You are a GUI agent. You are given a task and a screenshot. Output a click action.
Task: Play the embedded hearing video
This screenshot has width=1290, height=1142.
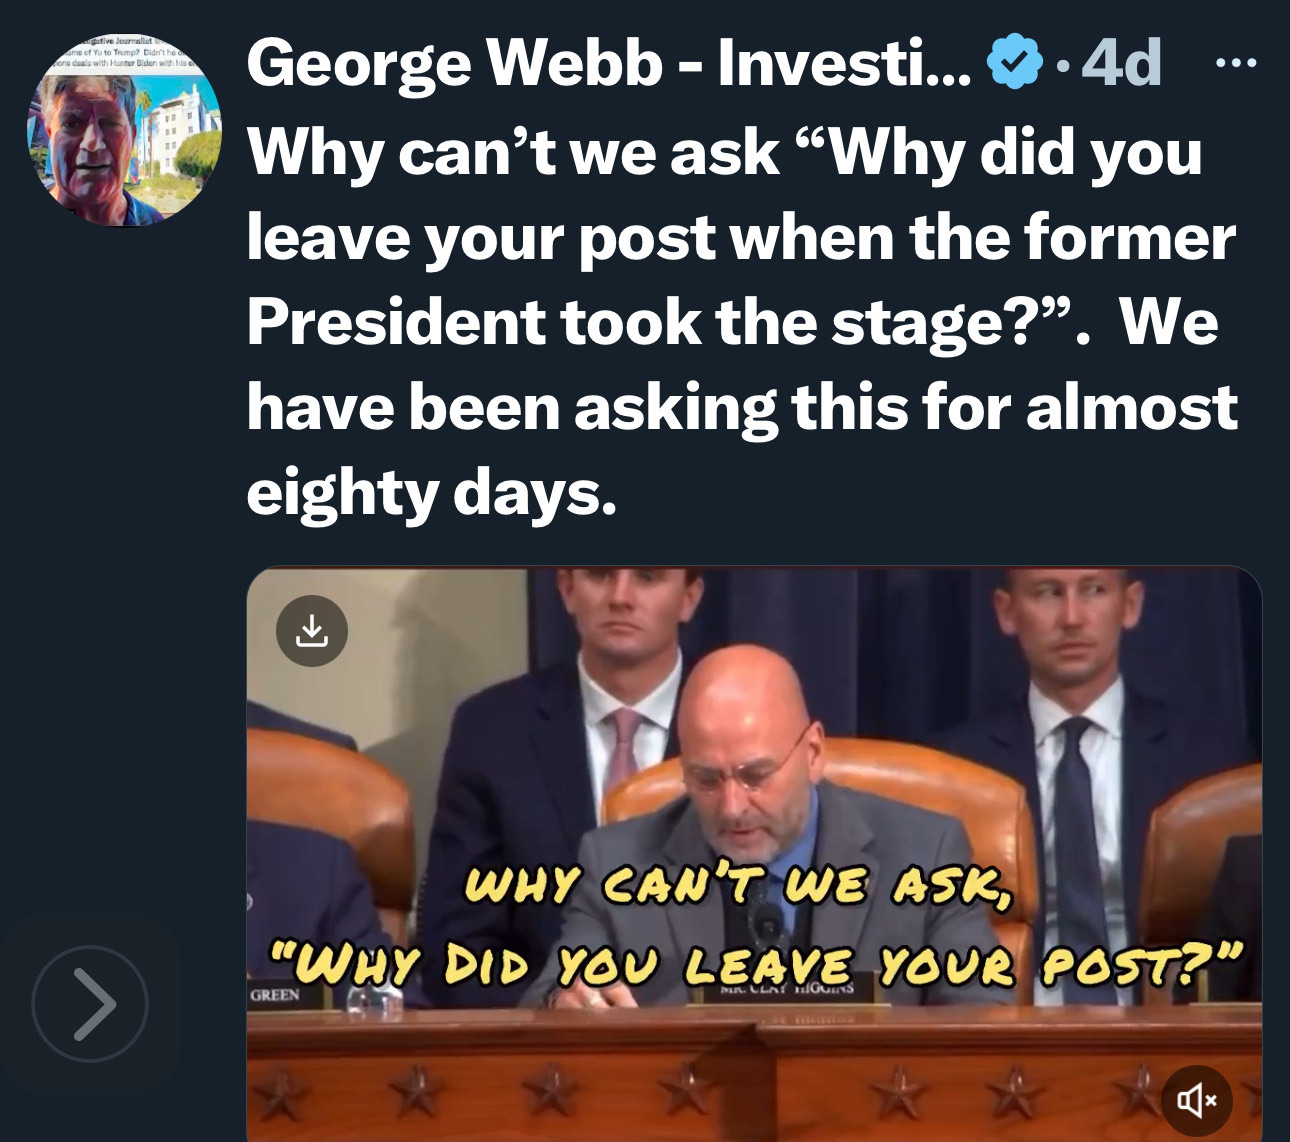(x=754, y=854)
